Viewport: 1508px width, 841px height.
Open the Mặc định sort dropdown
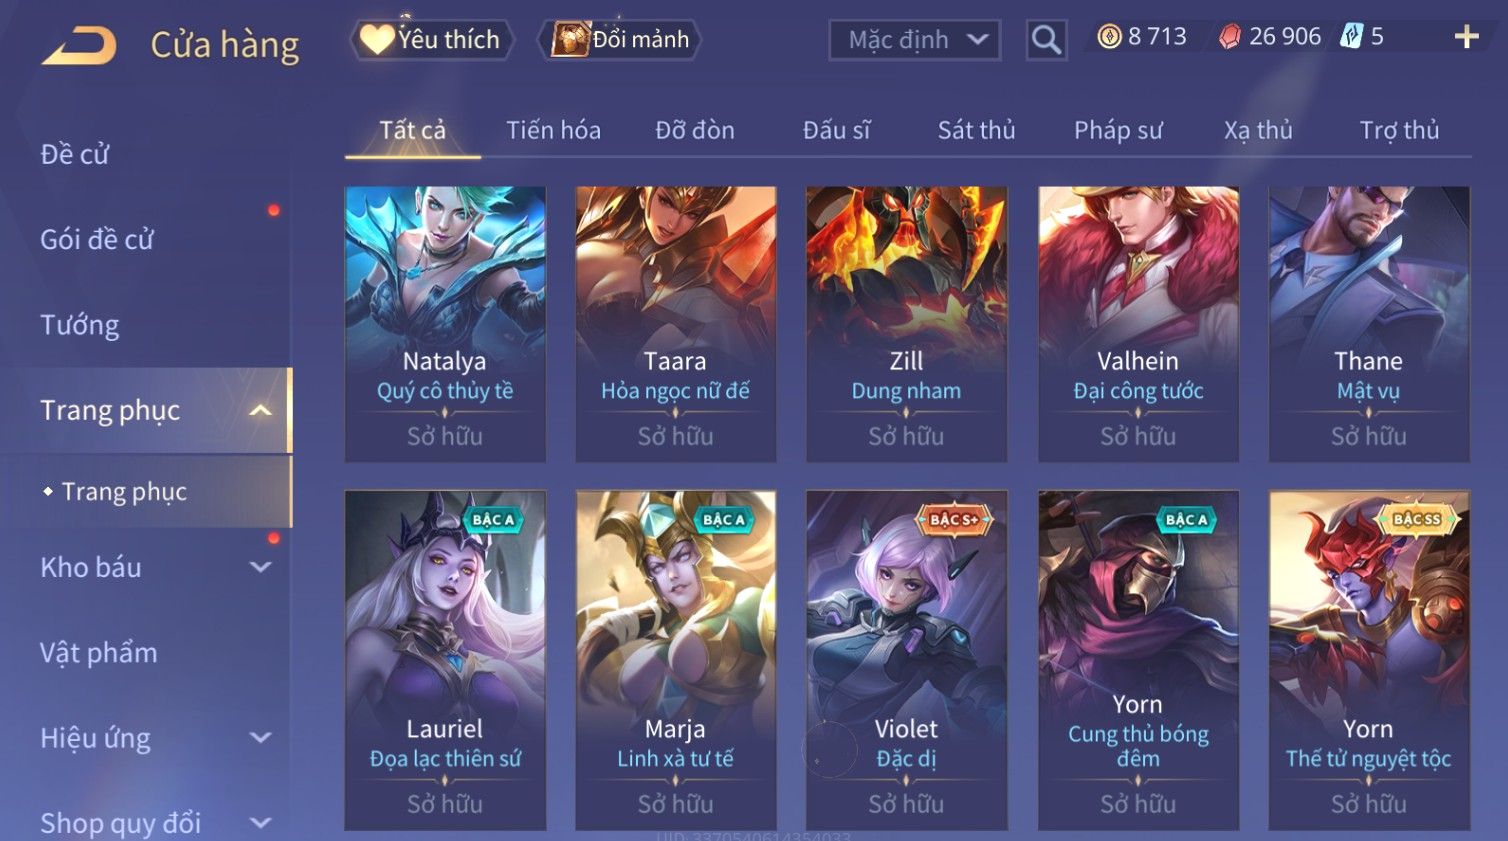click(x=915, y=40)
